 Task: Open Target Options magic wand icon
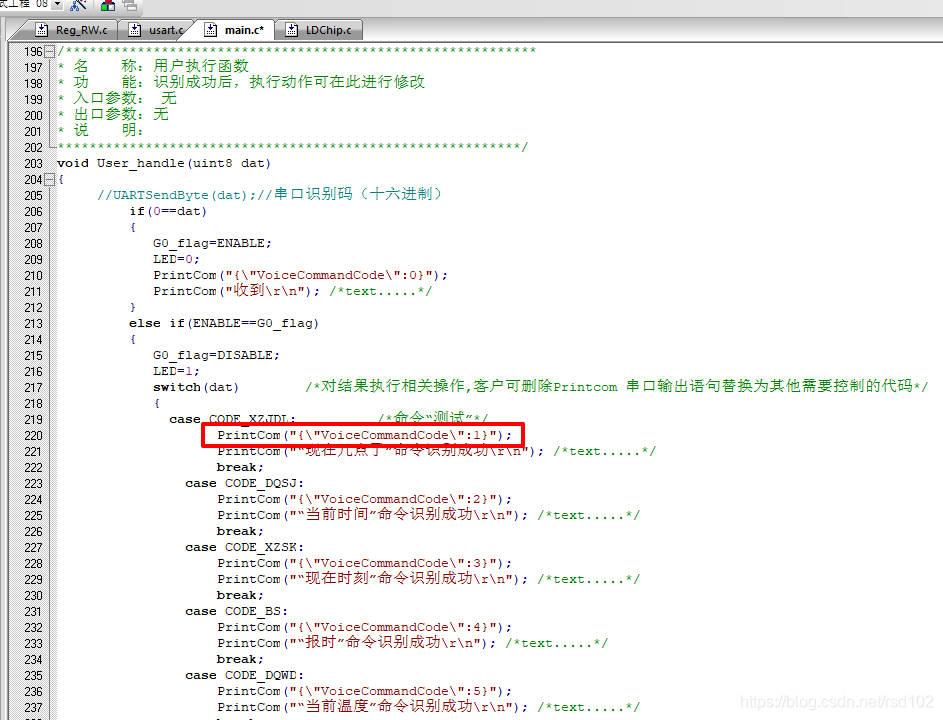[78, 5]
